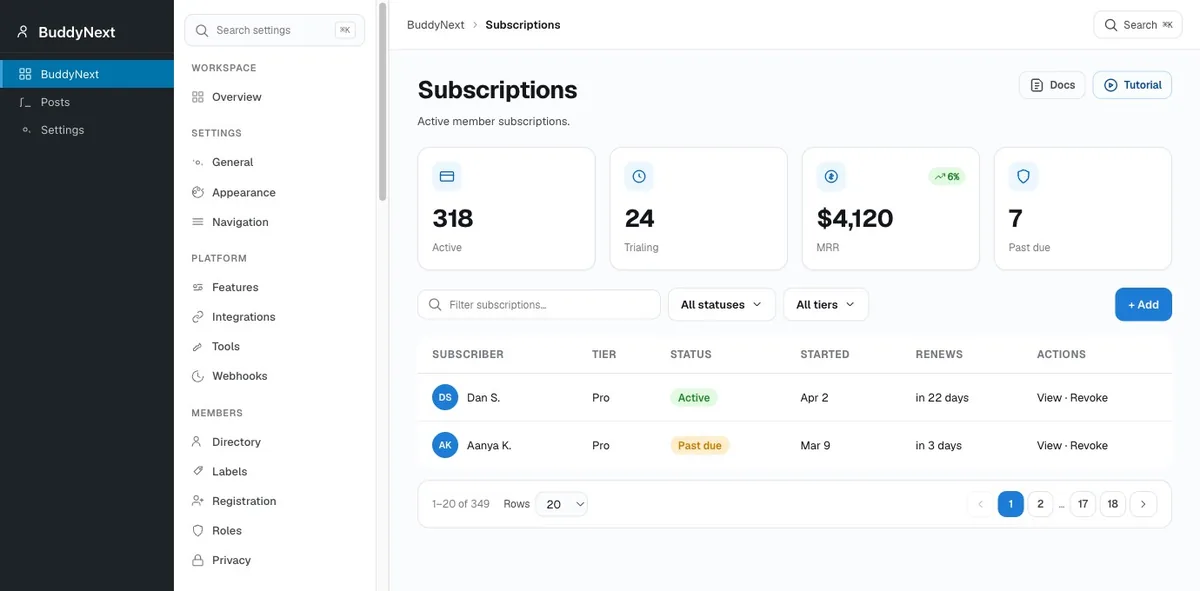The image size is (1200, 591).
Task: Click subscriber name Dan S.
Action: [483, 398]
